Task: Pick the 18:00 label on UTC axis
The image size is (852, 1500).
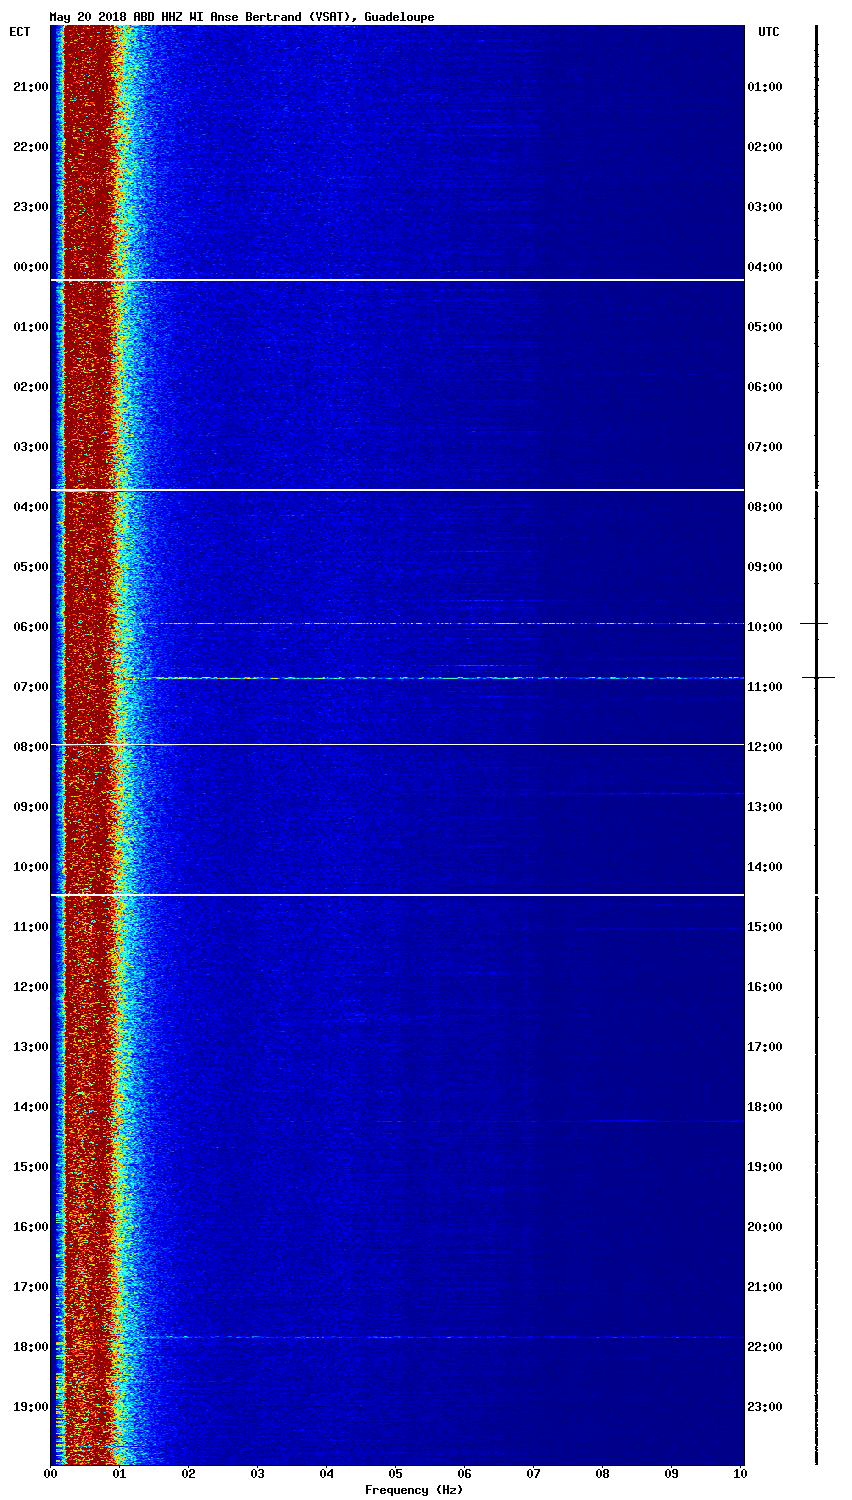Action: pos(765,1107)
